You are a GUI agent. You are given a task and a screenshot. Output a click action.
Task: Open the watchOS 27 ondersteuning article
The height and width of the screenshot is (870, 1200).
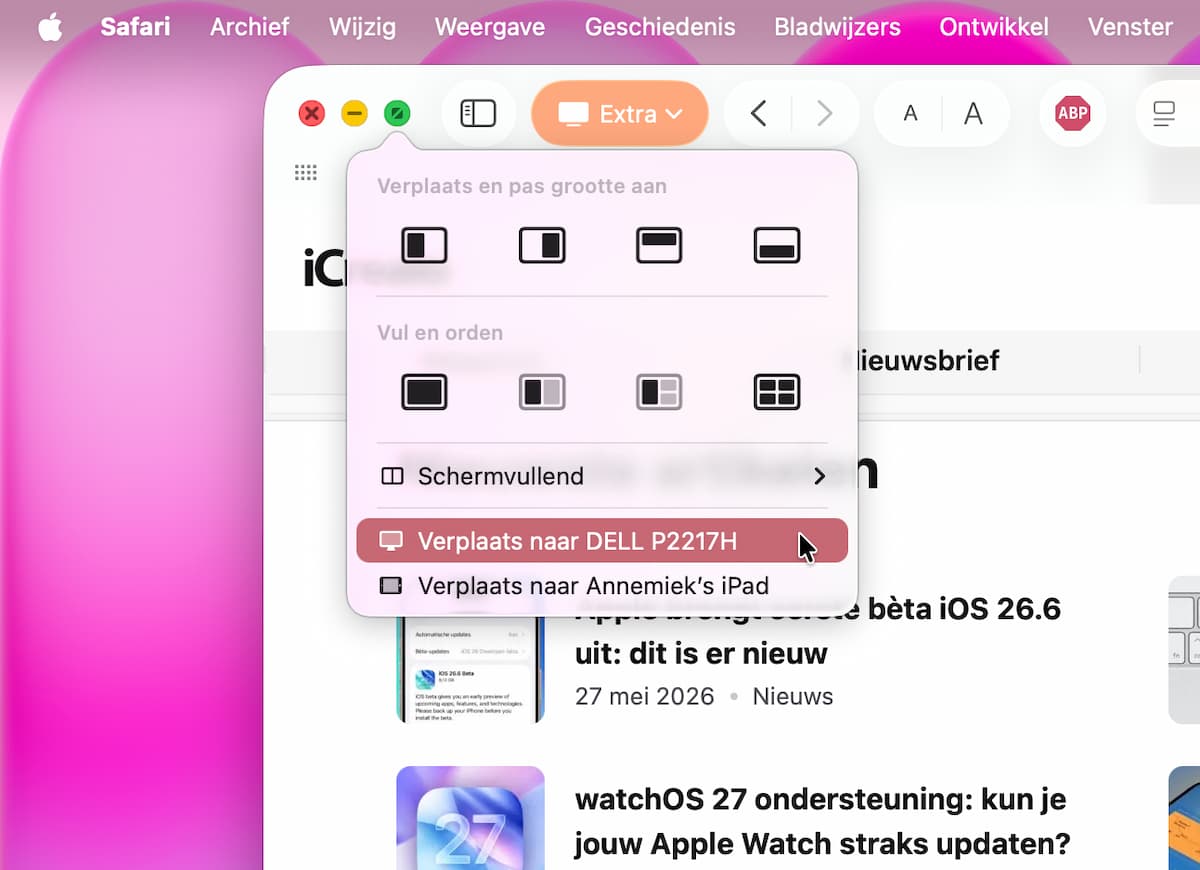(x=822, y=822)
